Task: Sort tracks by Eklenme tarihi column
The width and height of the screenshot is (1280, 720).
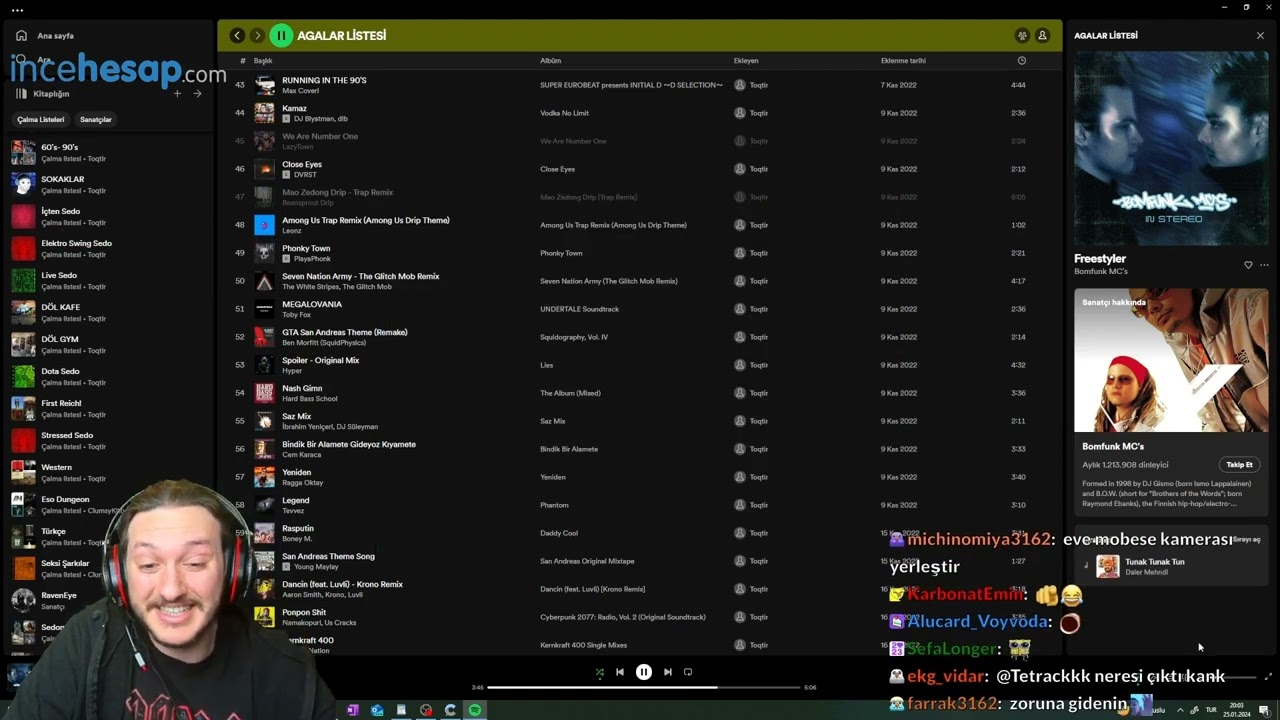Action: (x=903, y=61)
